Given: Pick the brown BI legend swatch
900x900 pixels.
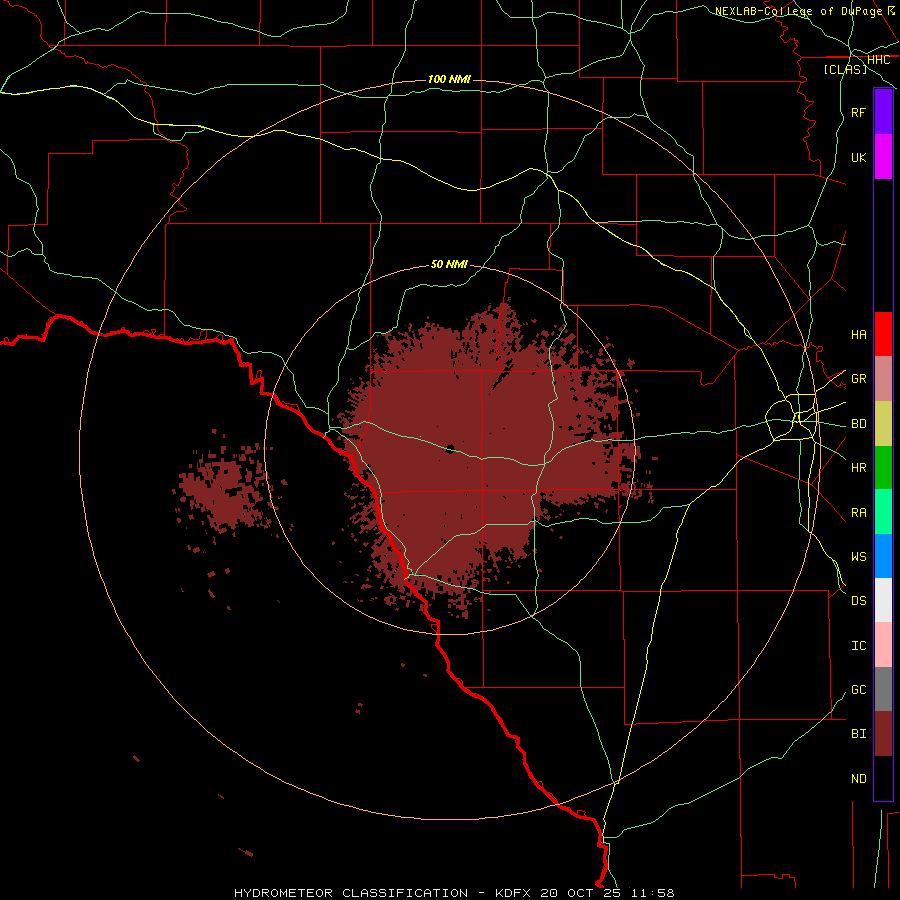Looking at the screenshot, I should tap(883, 734).
